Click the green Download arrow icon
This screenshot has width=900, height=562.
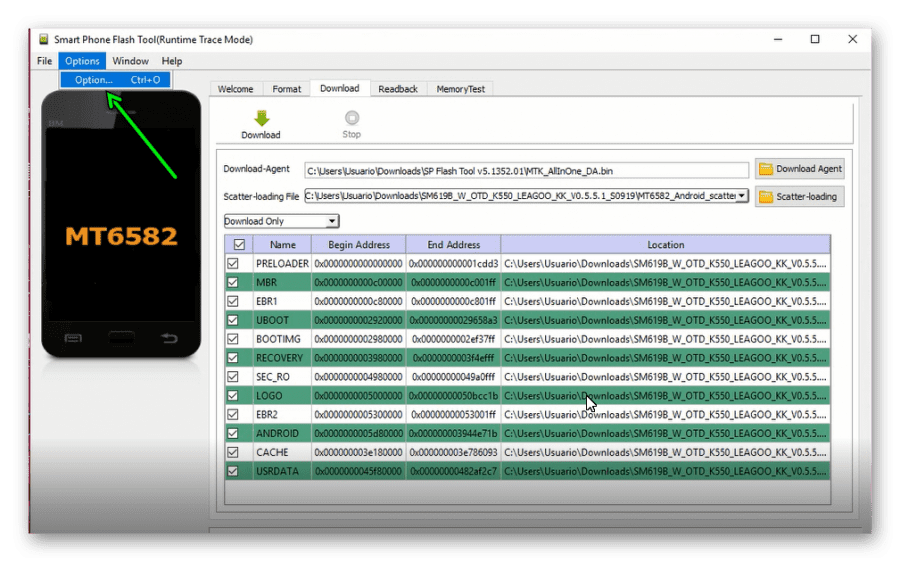click(262, 118)
